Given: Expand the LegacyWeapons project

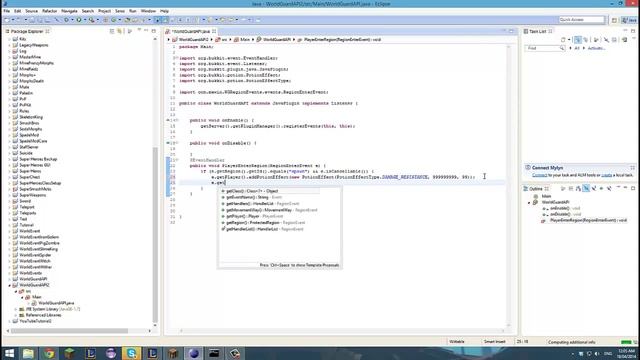Looking at the screenshot, I should (9, 45).
